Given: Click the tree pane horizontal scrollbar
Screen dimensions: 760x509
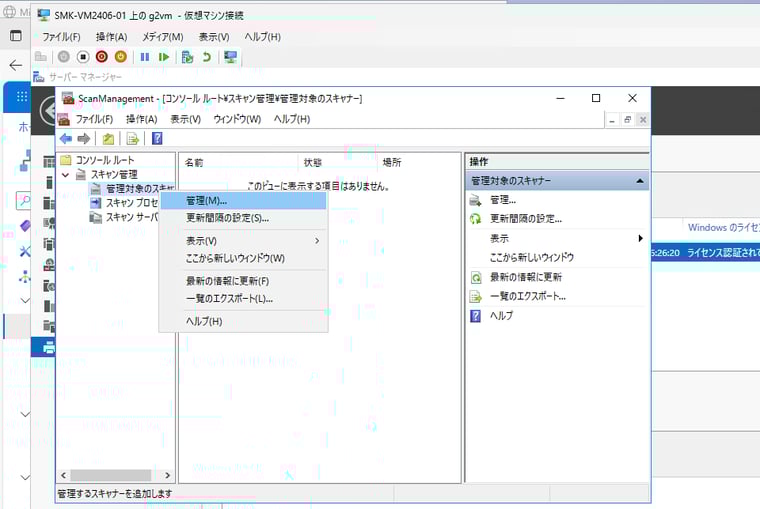Looking at the screenshot, I should click(115, 476).
